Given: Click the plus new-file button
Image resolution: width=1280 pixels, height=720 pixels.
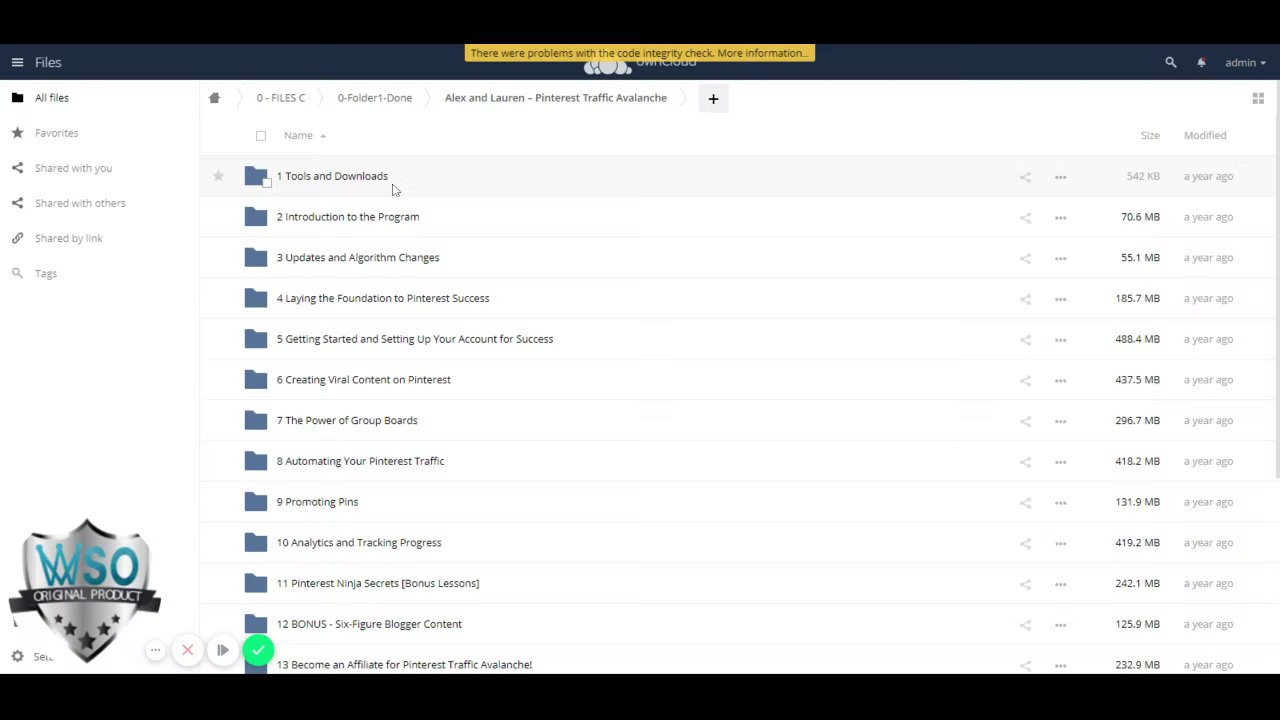Looking at the screenshot, I should point(713,98).
